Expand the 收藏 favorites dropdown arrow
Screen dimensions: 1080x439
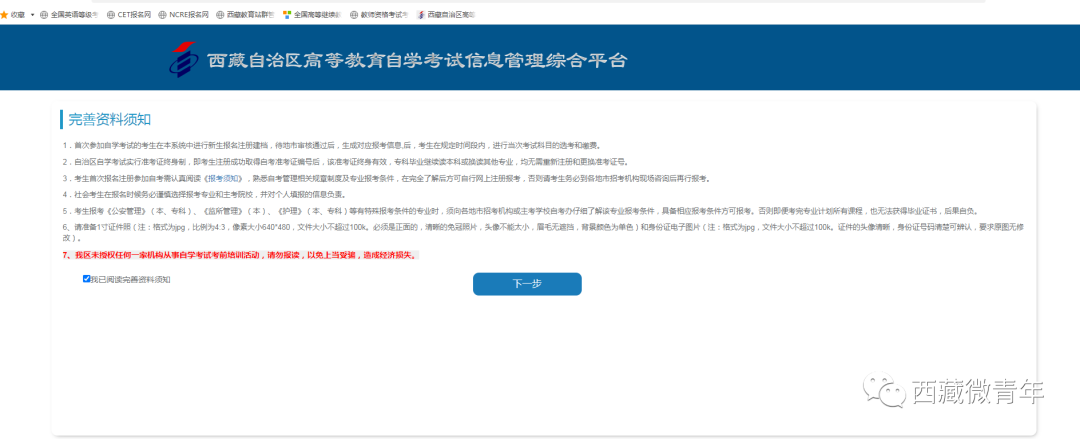click(32, 15)
